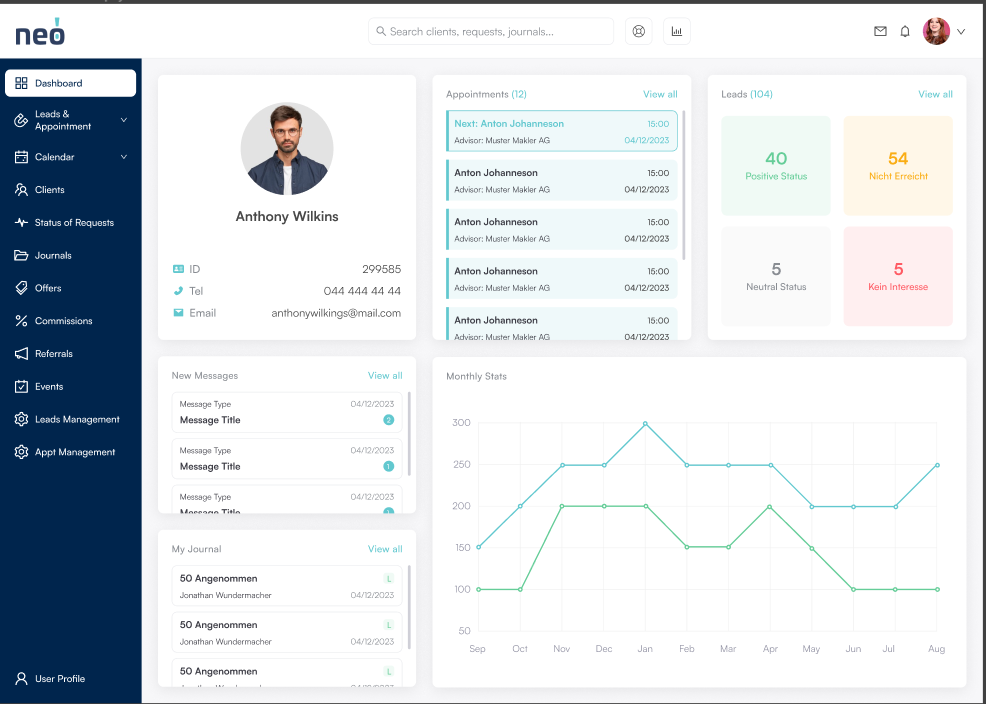Image resolution: width=986 pixels, height=704 pixels.
Task: Open the user avatar dropdown arrow
Action: [961, 32]
